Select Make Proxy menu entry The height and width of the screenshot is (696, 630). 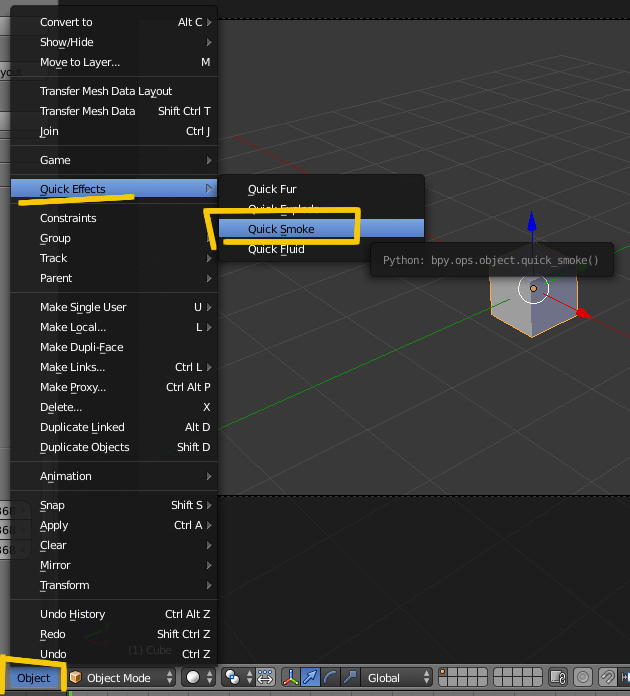[114, 387]
